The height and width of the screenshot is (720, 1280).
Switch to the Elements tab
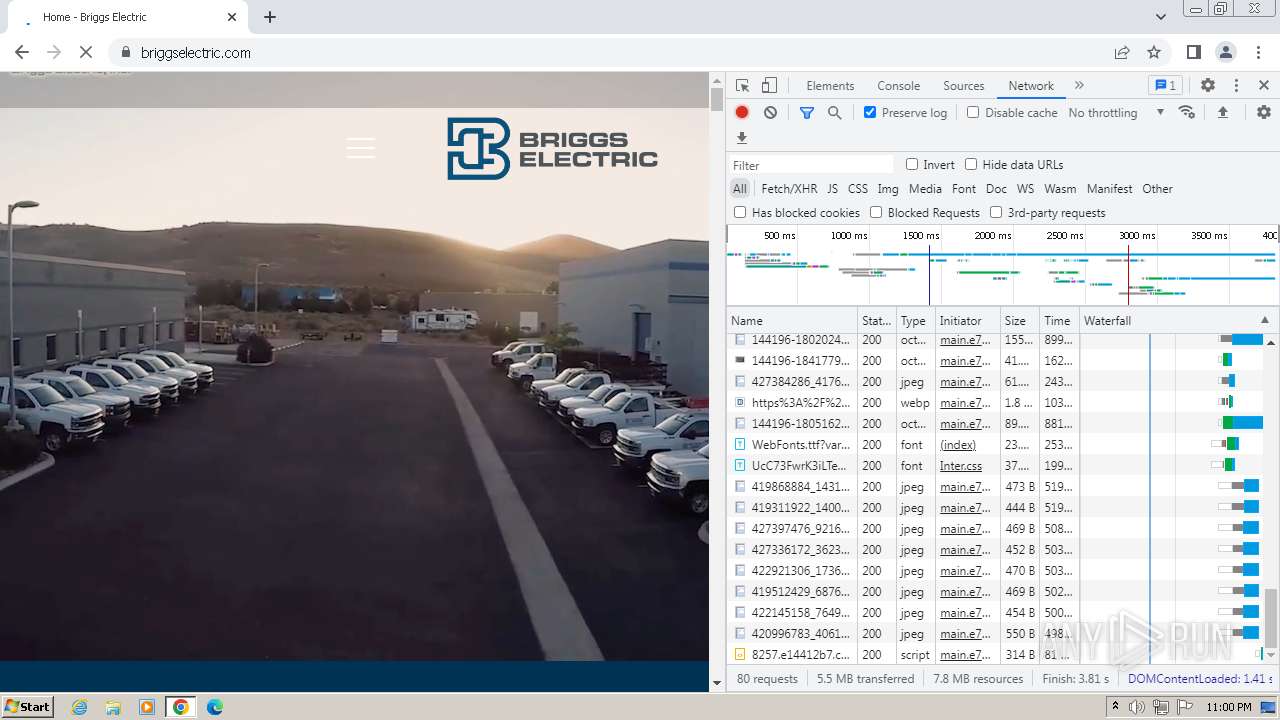point(830,86)
